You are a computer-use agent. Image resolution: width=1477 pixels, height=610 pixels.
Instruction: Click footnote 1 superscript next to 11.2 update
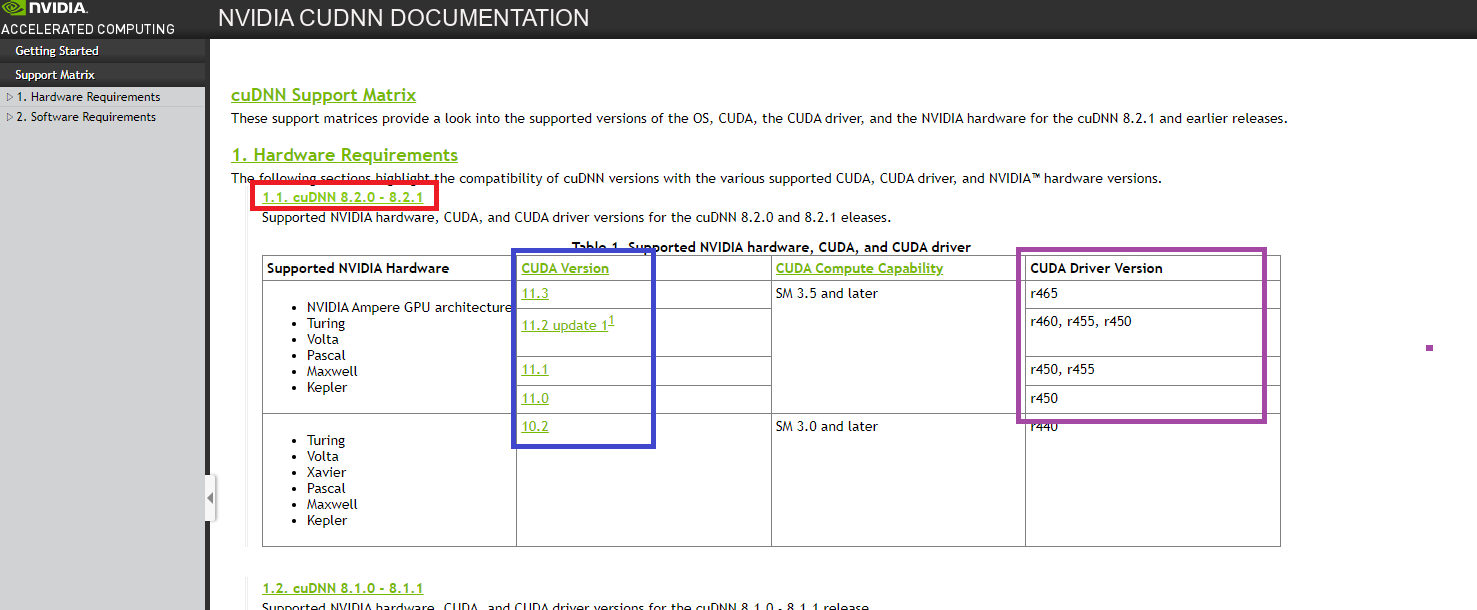point(612,320)
